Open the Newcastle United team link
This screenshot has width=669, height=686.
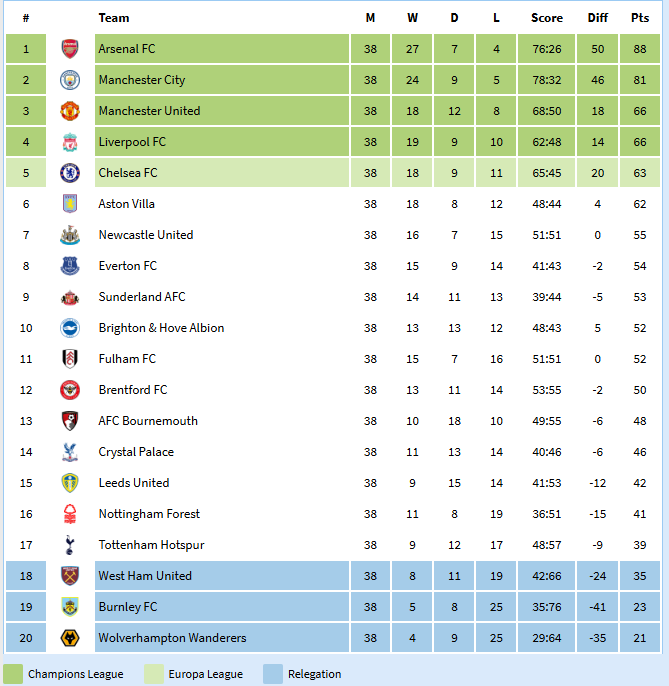[146, 235]
